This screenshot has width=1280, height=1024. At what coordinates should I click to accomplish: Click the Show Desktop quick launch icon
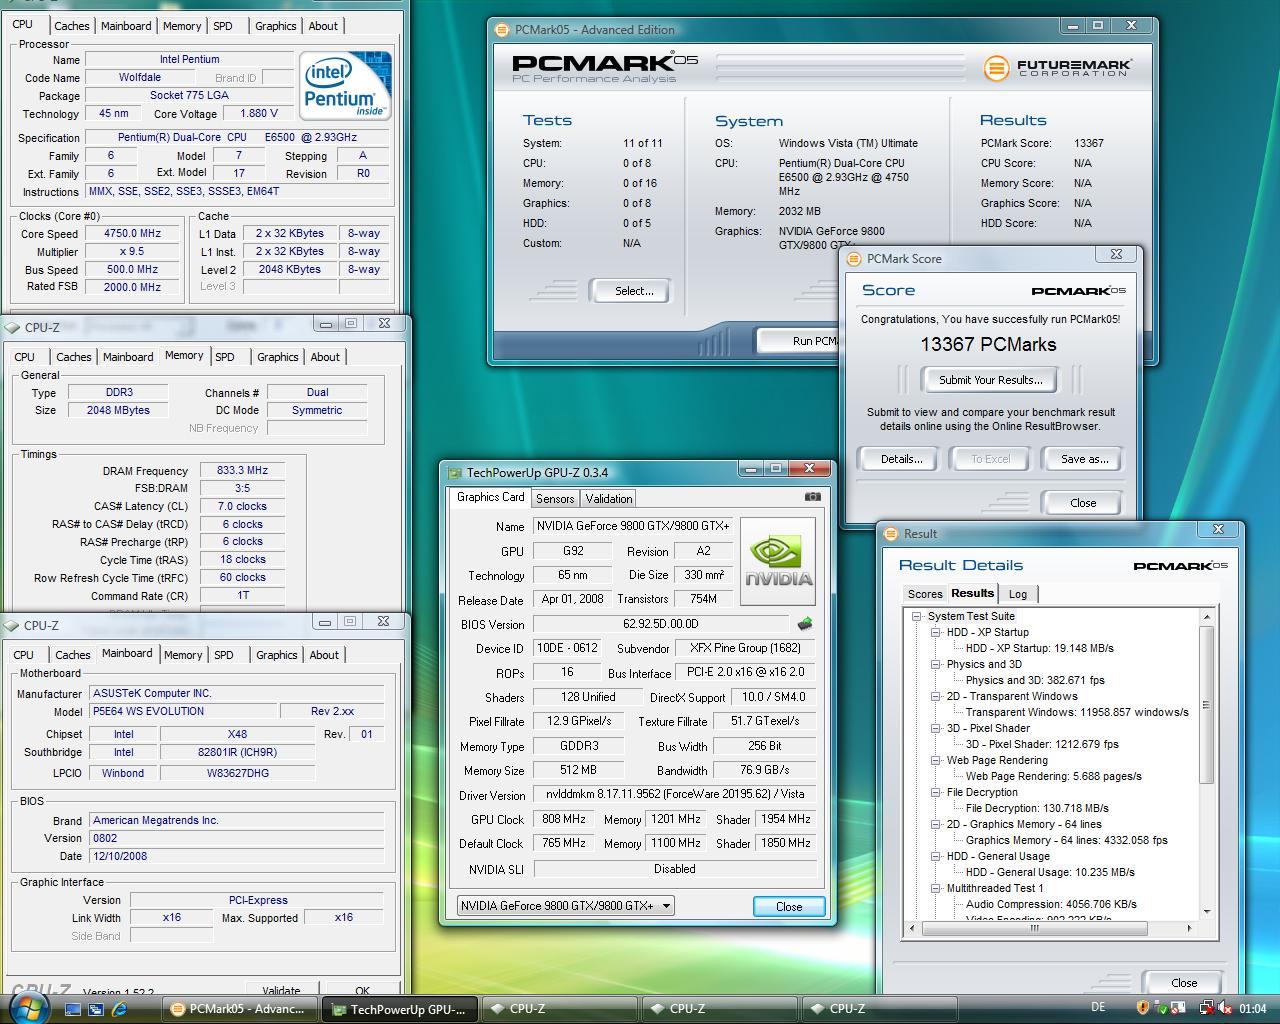tap(73, 1009)
